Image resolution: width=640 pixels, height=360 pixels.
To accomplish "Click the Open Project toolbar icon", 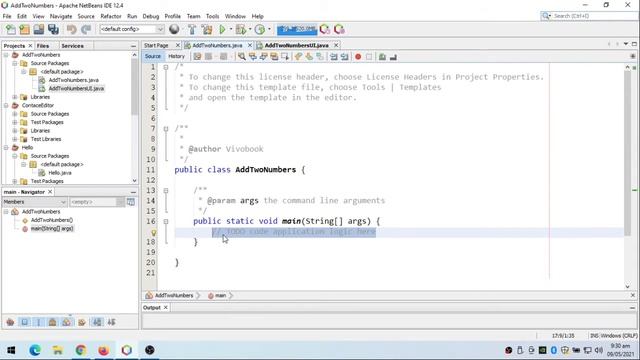I will tap(39, 29).
